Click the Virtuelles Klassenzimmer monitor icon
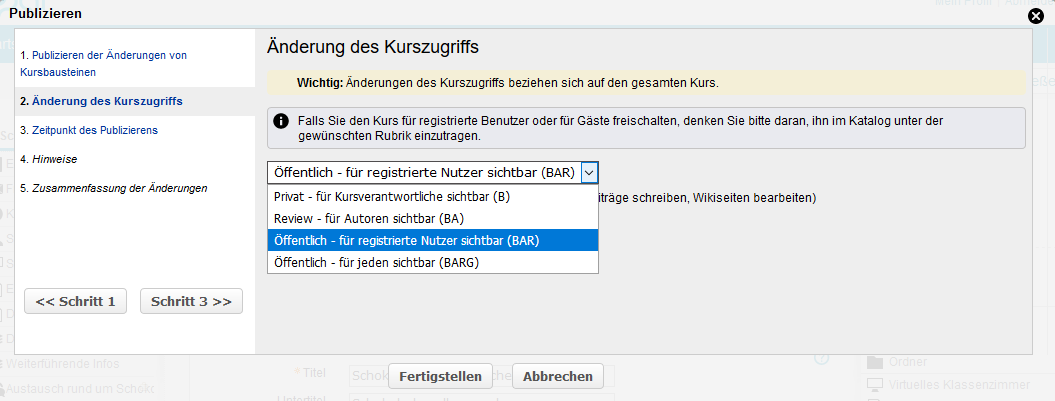Image resolution: width=1055 pixels, height=401 pixels. point(875,384)
